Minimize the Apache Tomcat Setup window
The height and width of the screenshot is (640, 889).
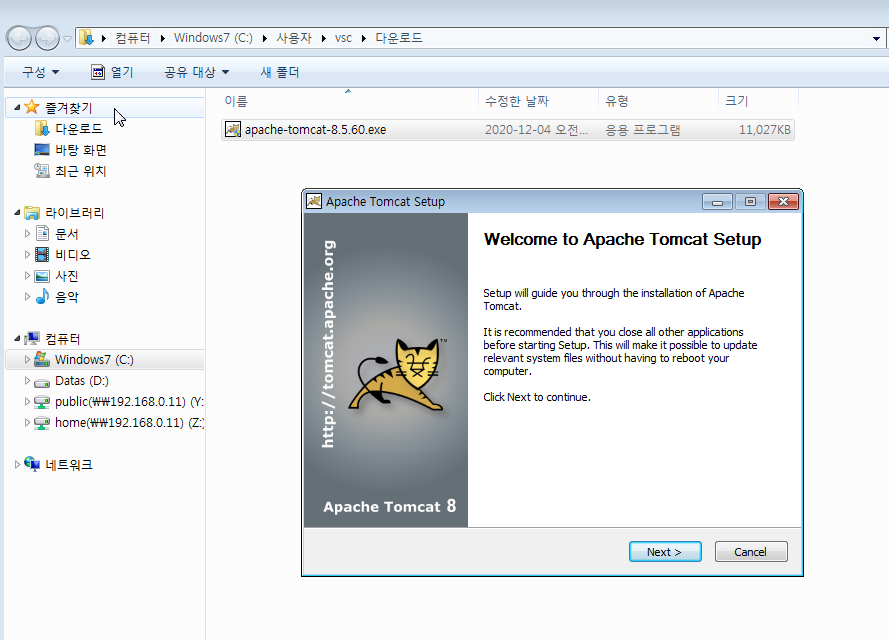(x=717, y=202)
